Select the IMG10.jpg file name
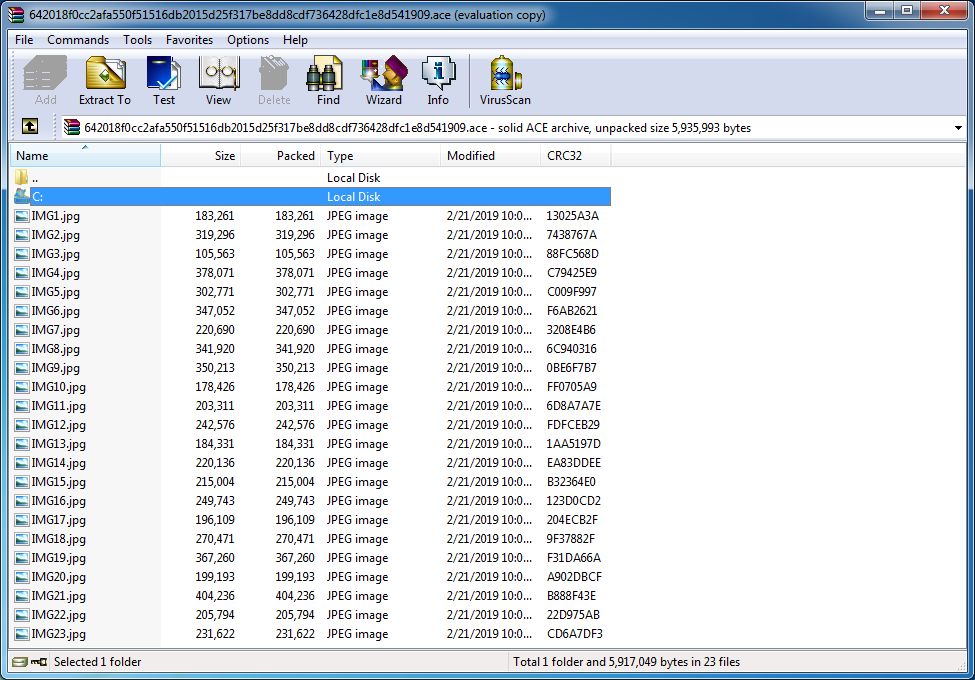 pyautogui.click(x=58, y=387)
